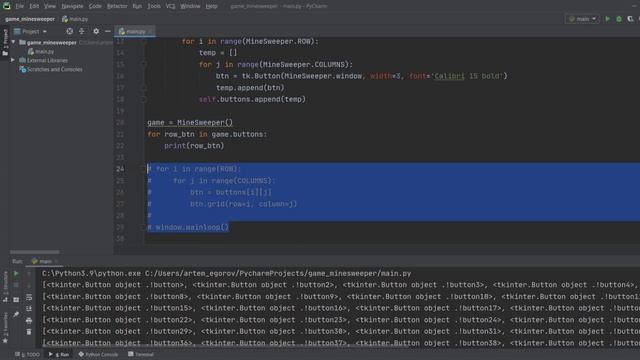This screenshot has width=640, height=360.
Task: Toggle soft-wrap in Run console
Action: [x=29, y=297]
